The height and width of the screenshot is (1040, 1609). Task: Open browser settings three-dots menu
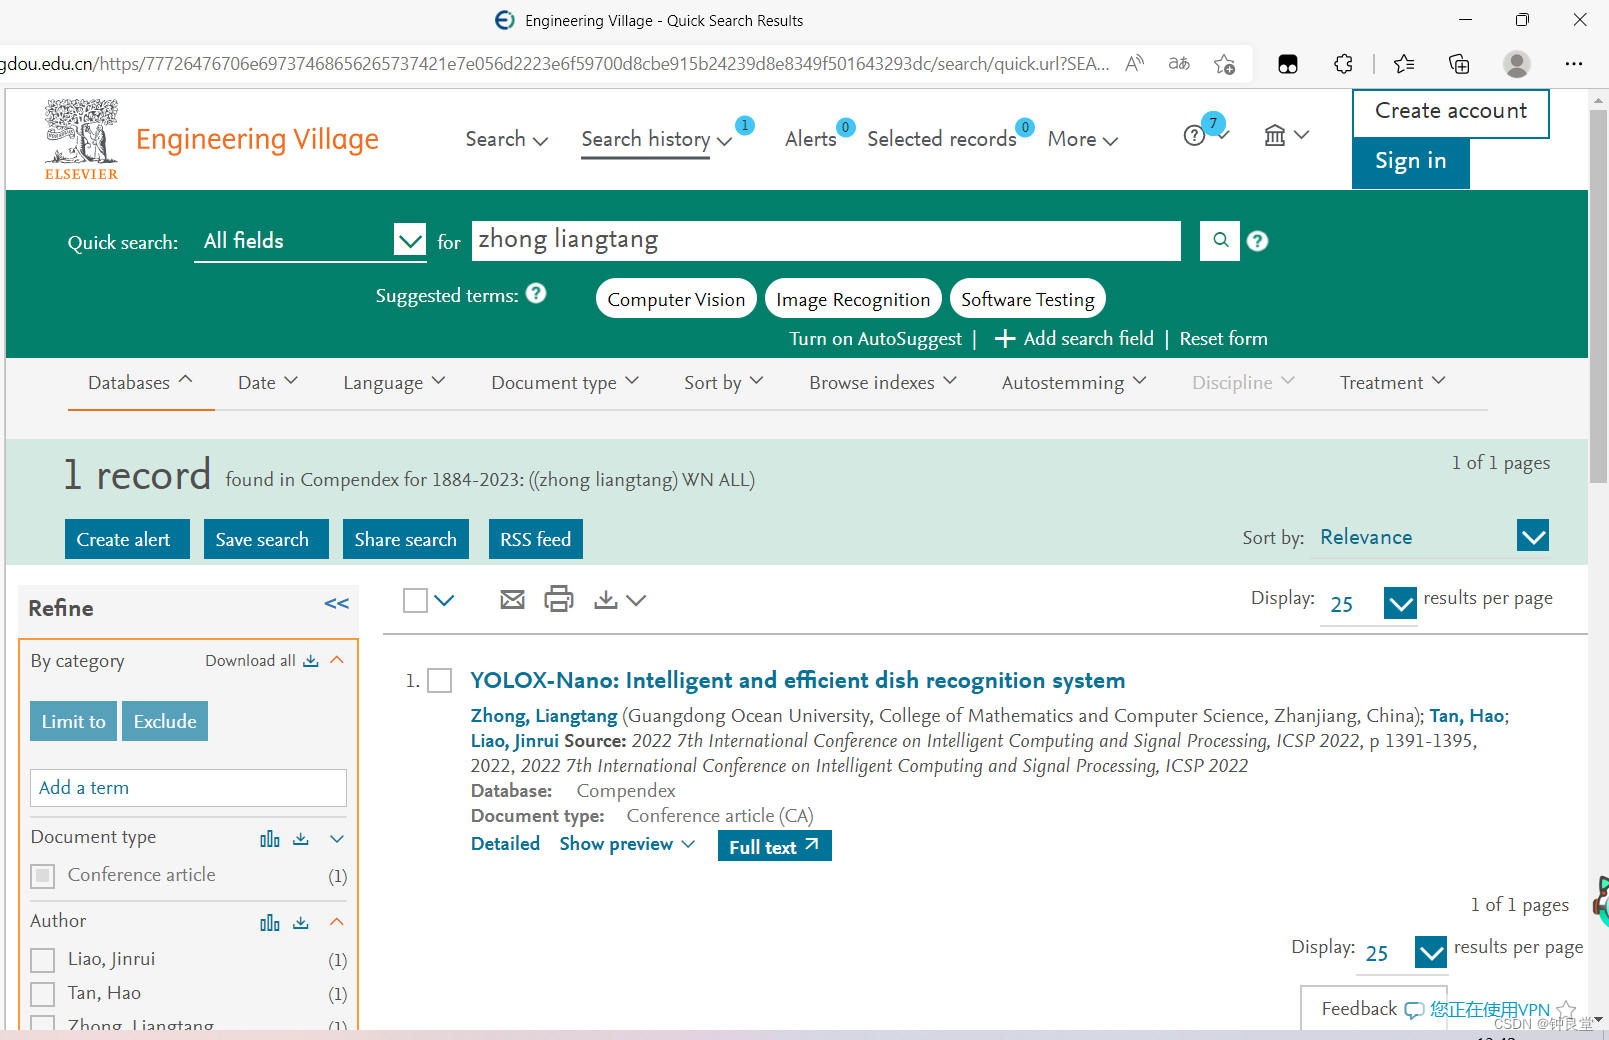coord(1574,64)
